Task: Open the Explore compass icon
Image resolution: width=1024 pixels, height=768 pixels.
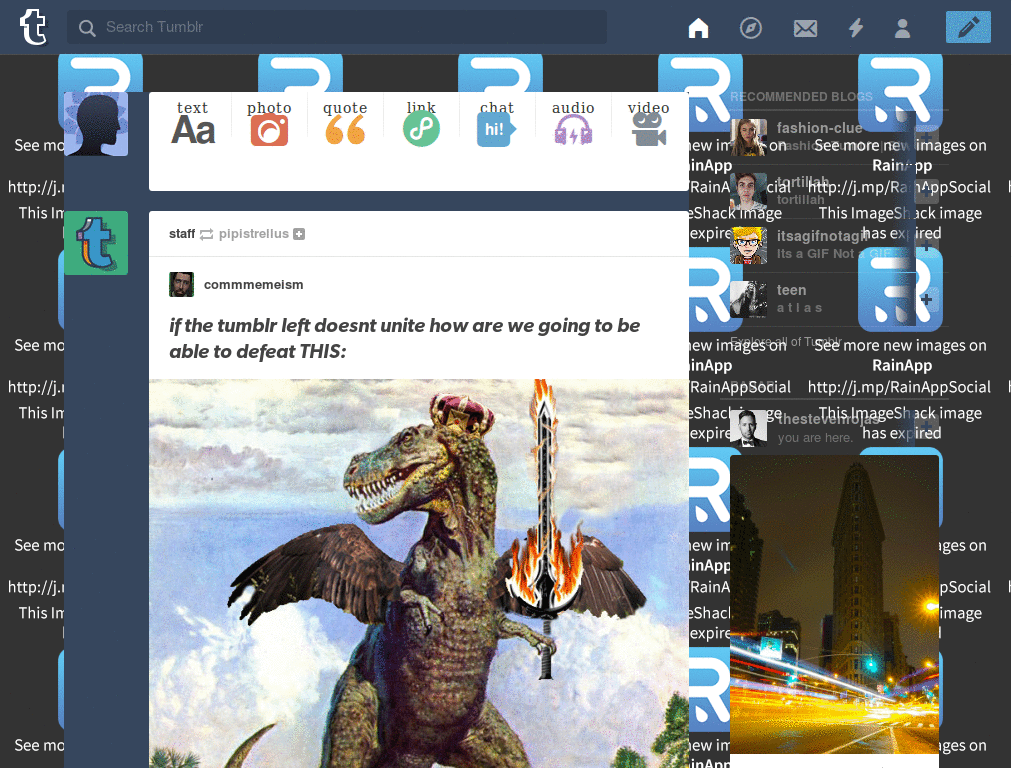Action: 751,28
